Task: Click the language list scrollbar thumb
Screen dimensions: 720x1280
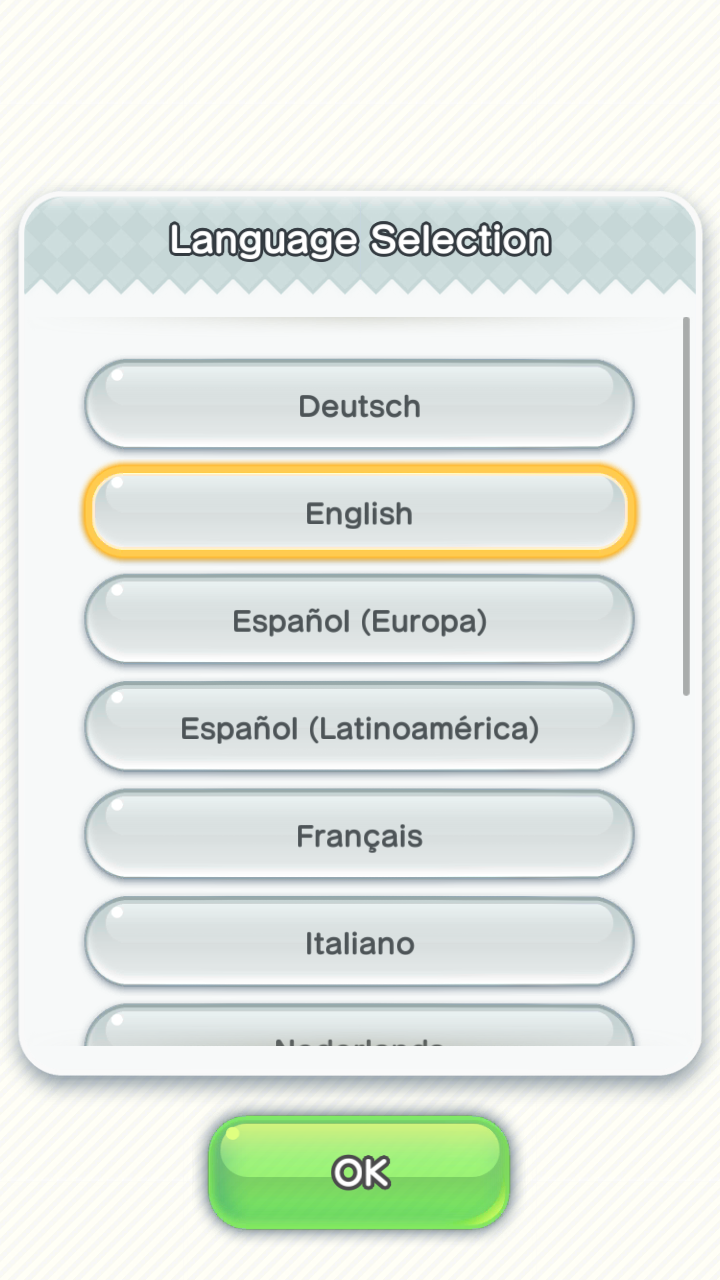Action: pyautogui.click(x=686, y=505)
